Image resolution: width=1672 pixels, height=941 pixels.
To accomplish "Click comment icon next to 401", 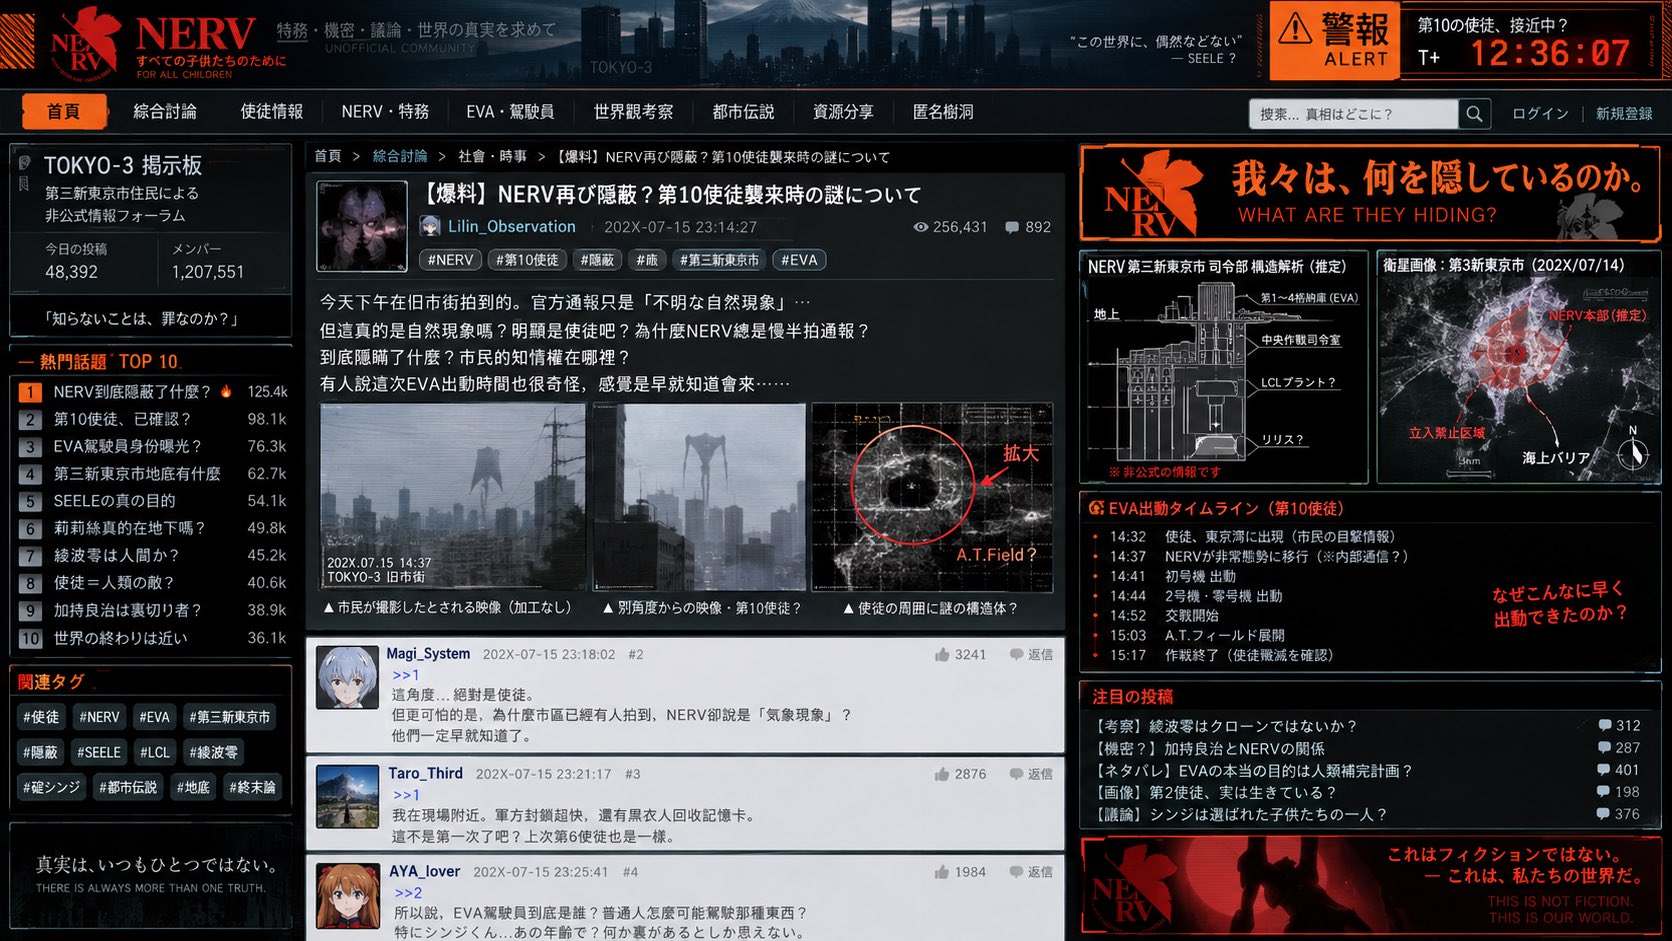I will click(1603, 770).
